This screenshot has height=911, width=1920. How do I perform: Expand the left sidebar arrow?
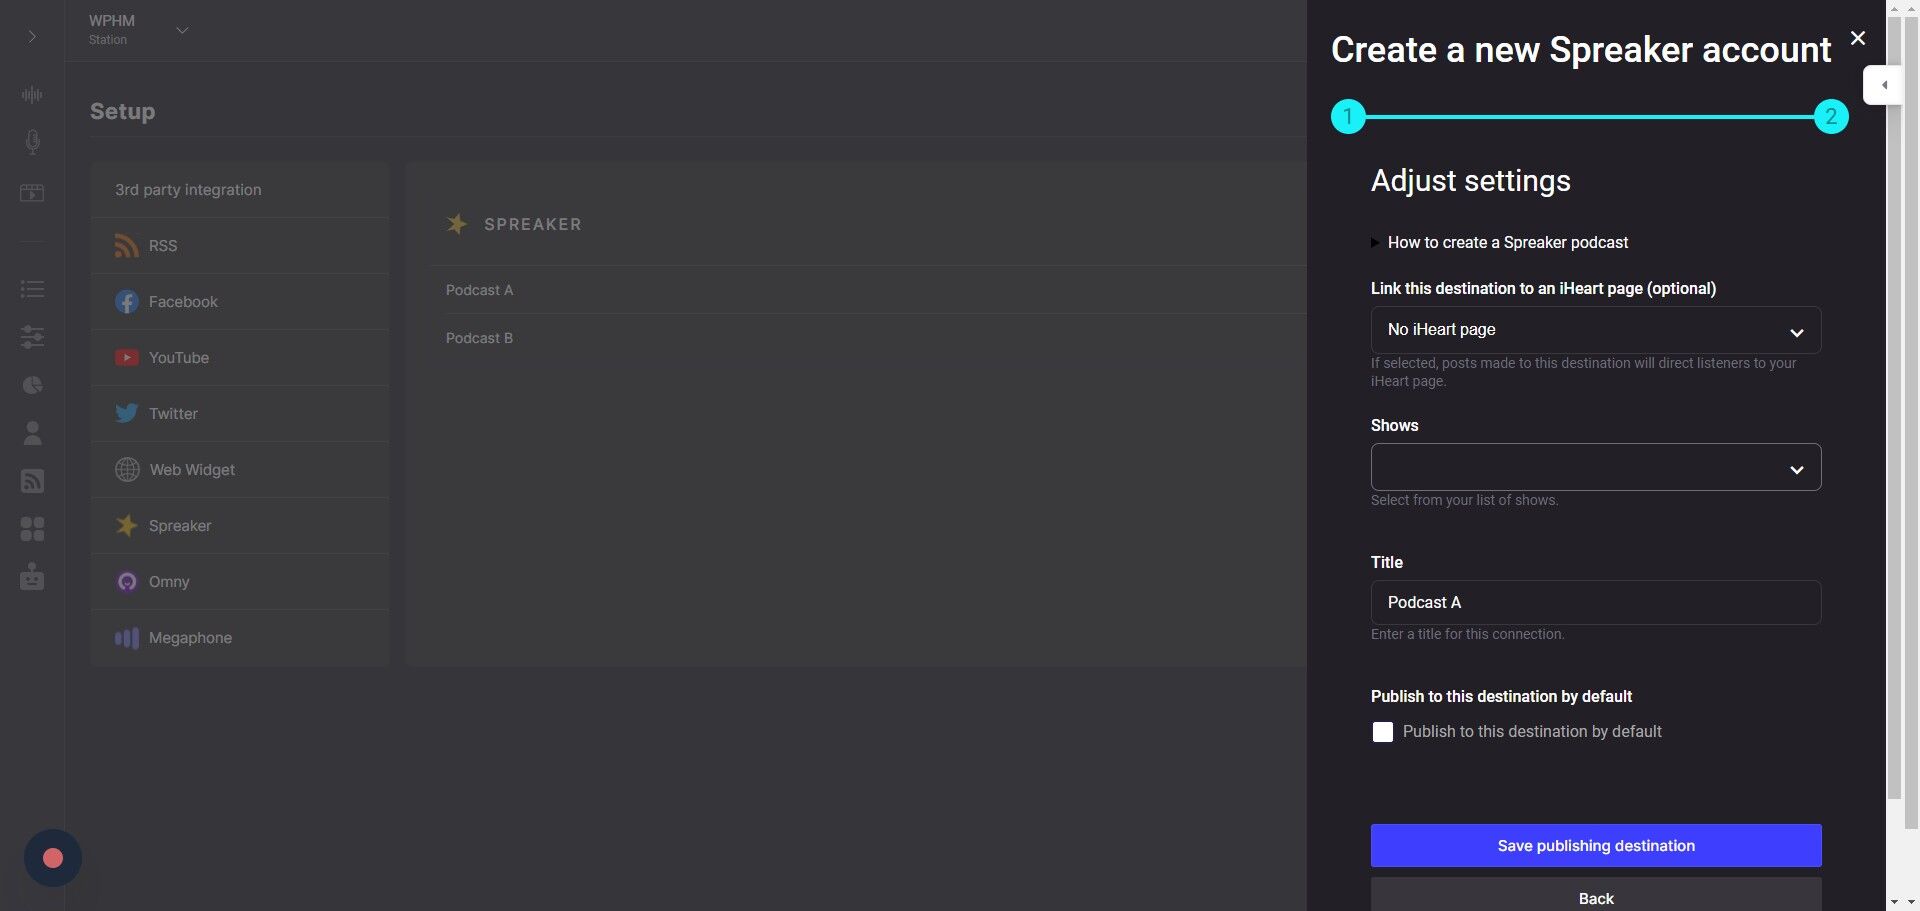(x=32, y=37)
